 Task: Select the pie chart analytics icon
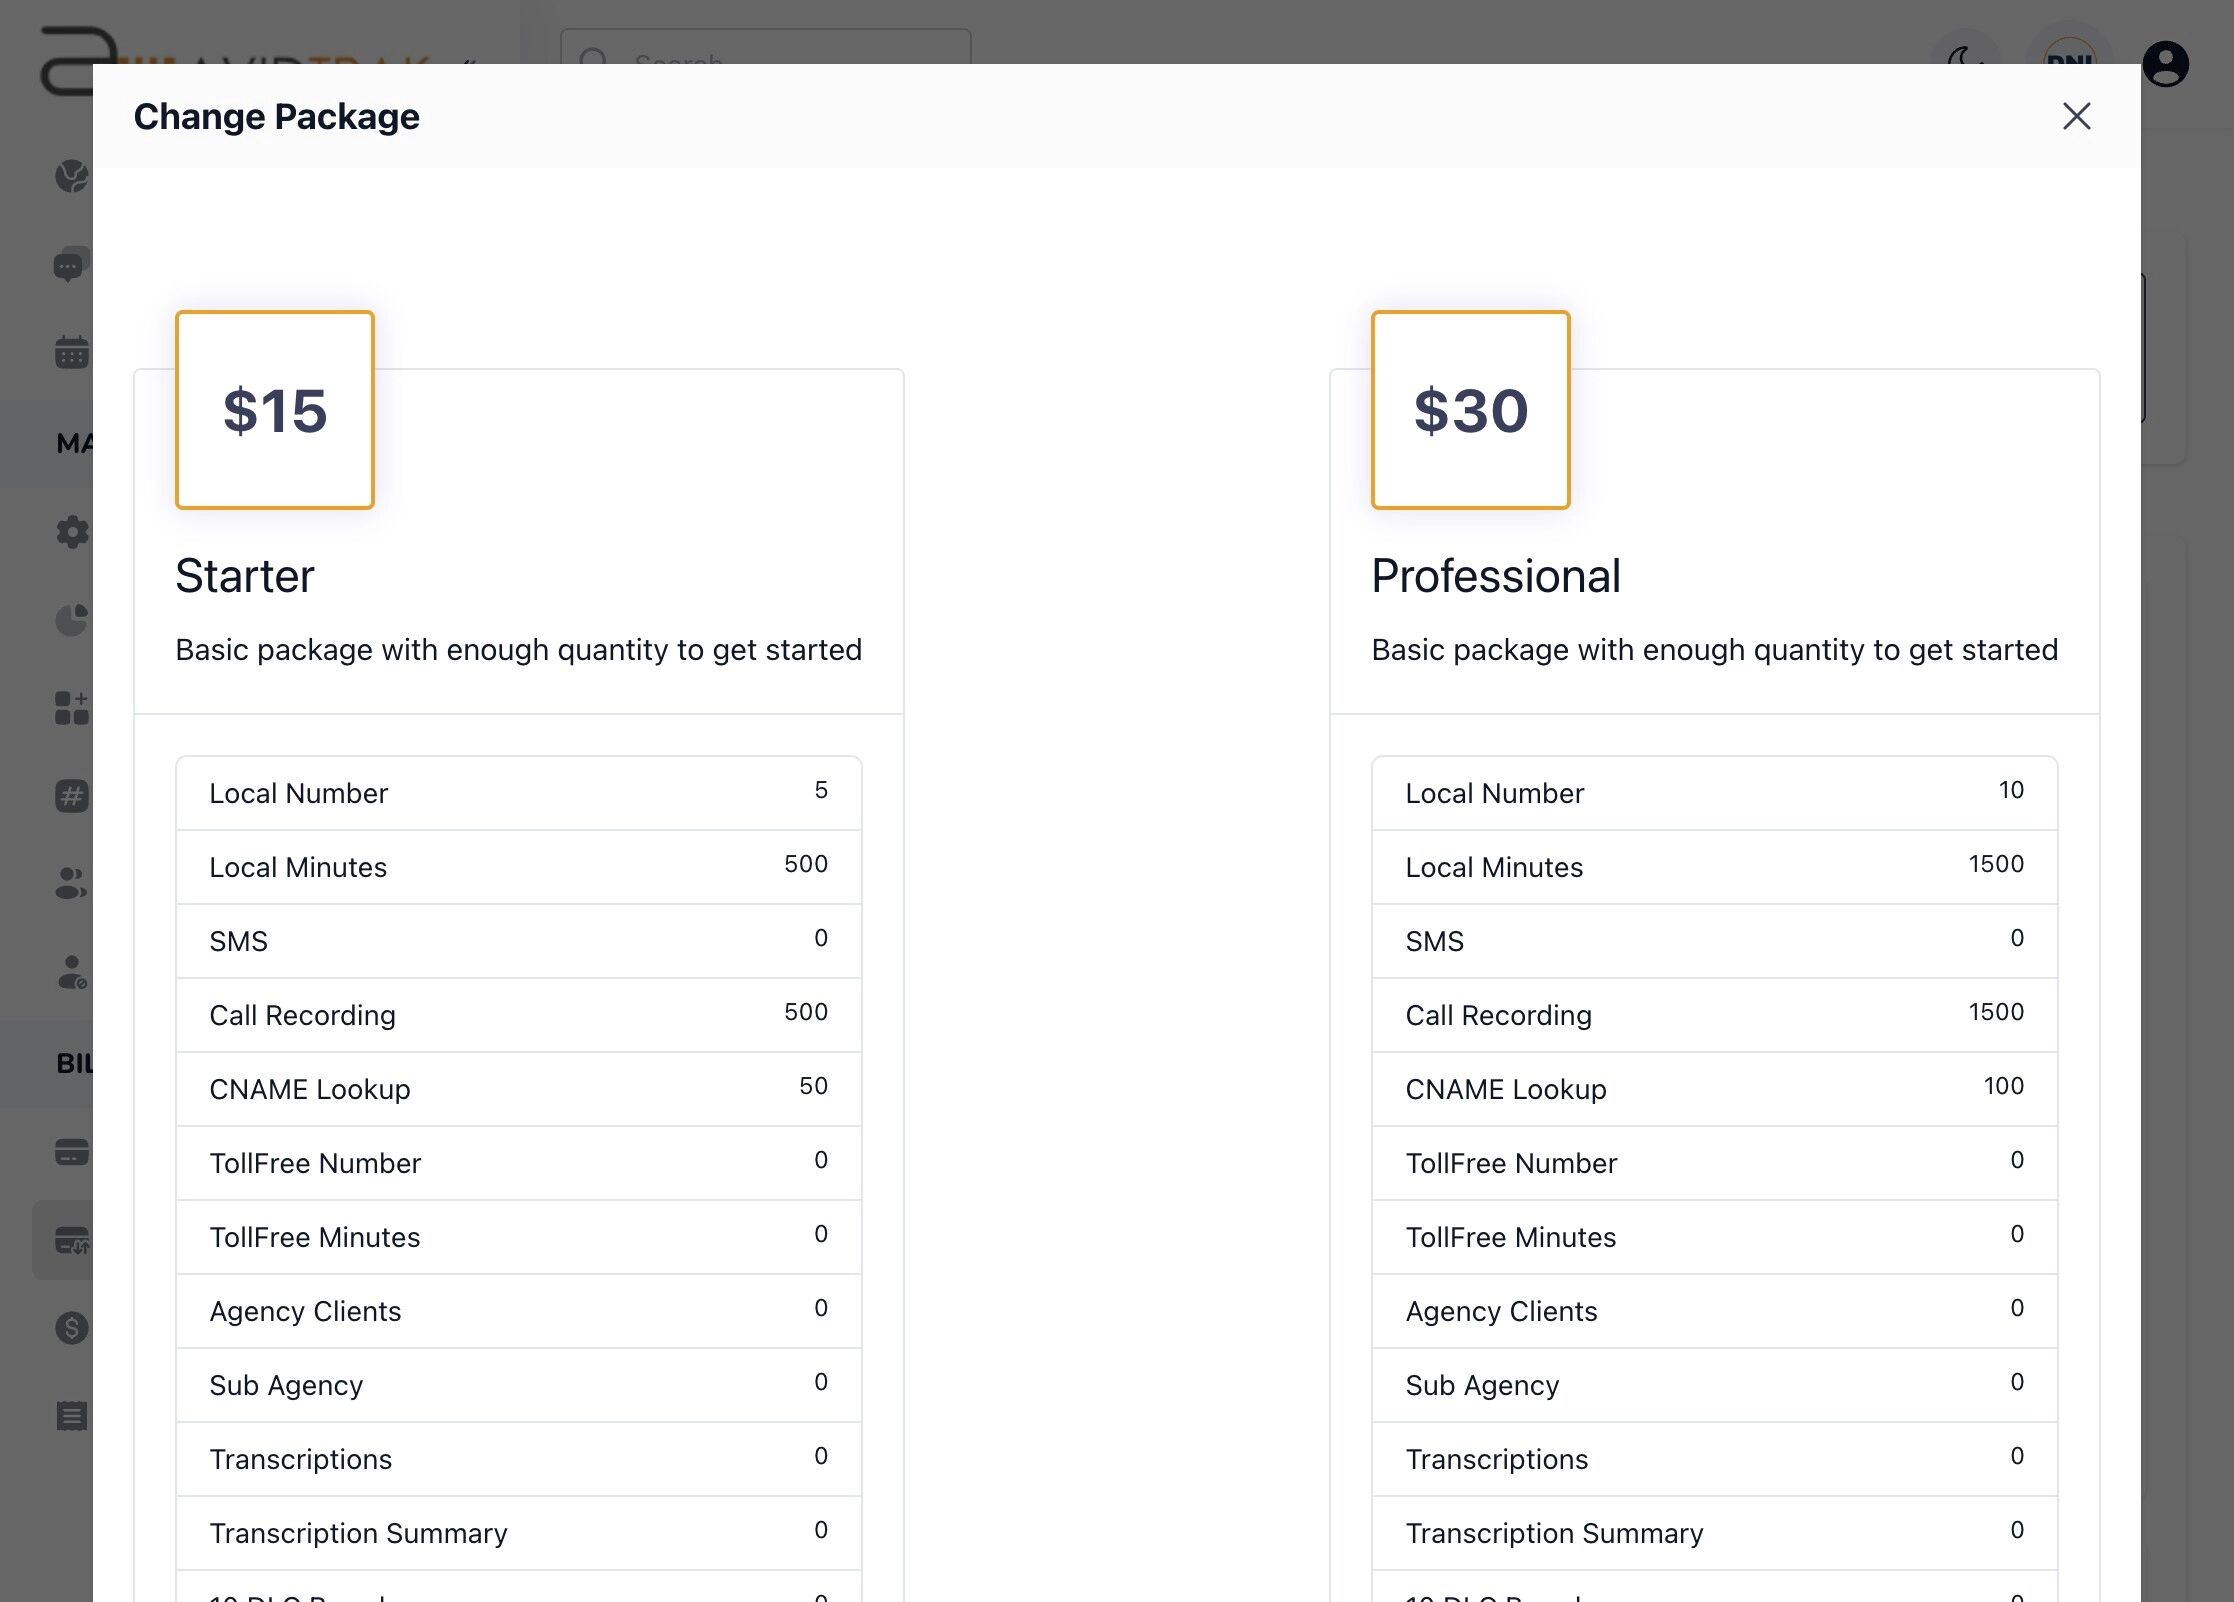click(x=72, y=619)
